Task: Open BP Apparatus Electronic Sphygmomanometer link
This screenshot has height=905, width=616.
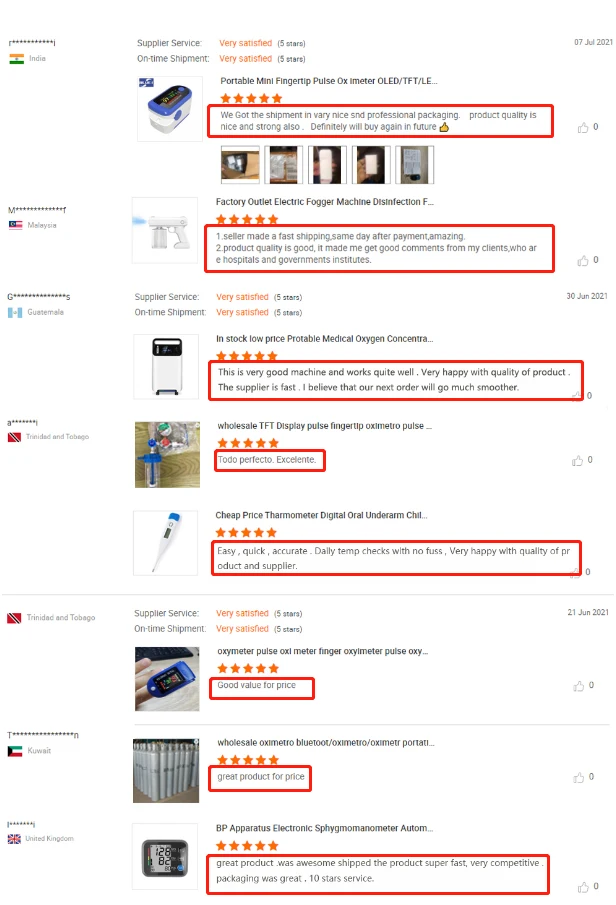Action: tap(324, 828)
